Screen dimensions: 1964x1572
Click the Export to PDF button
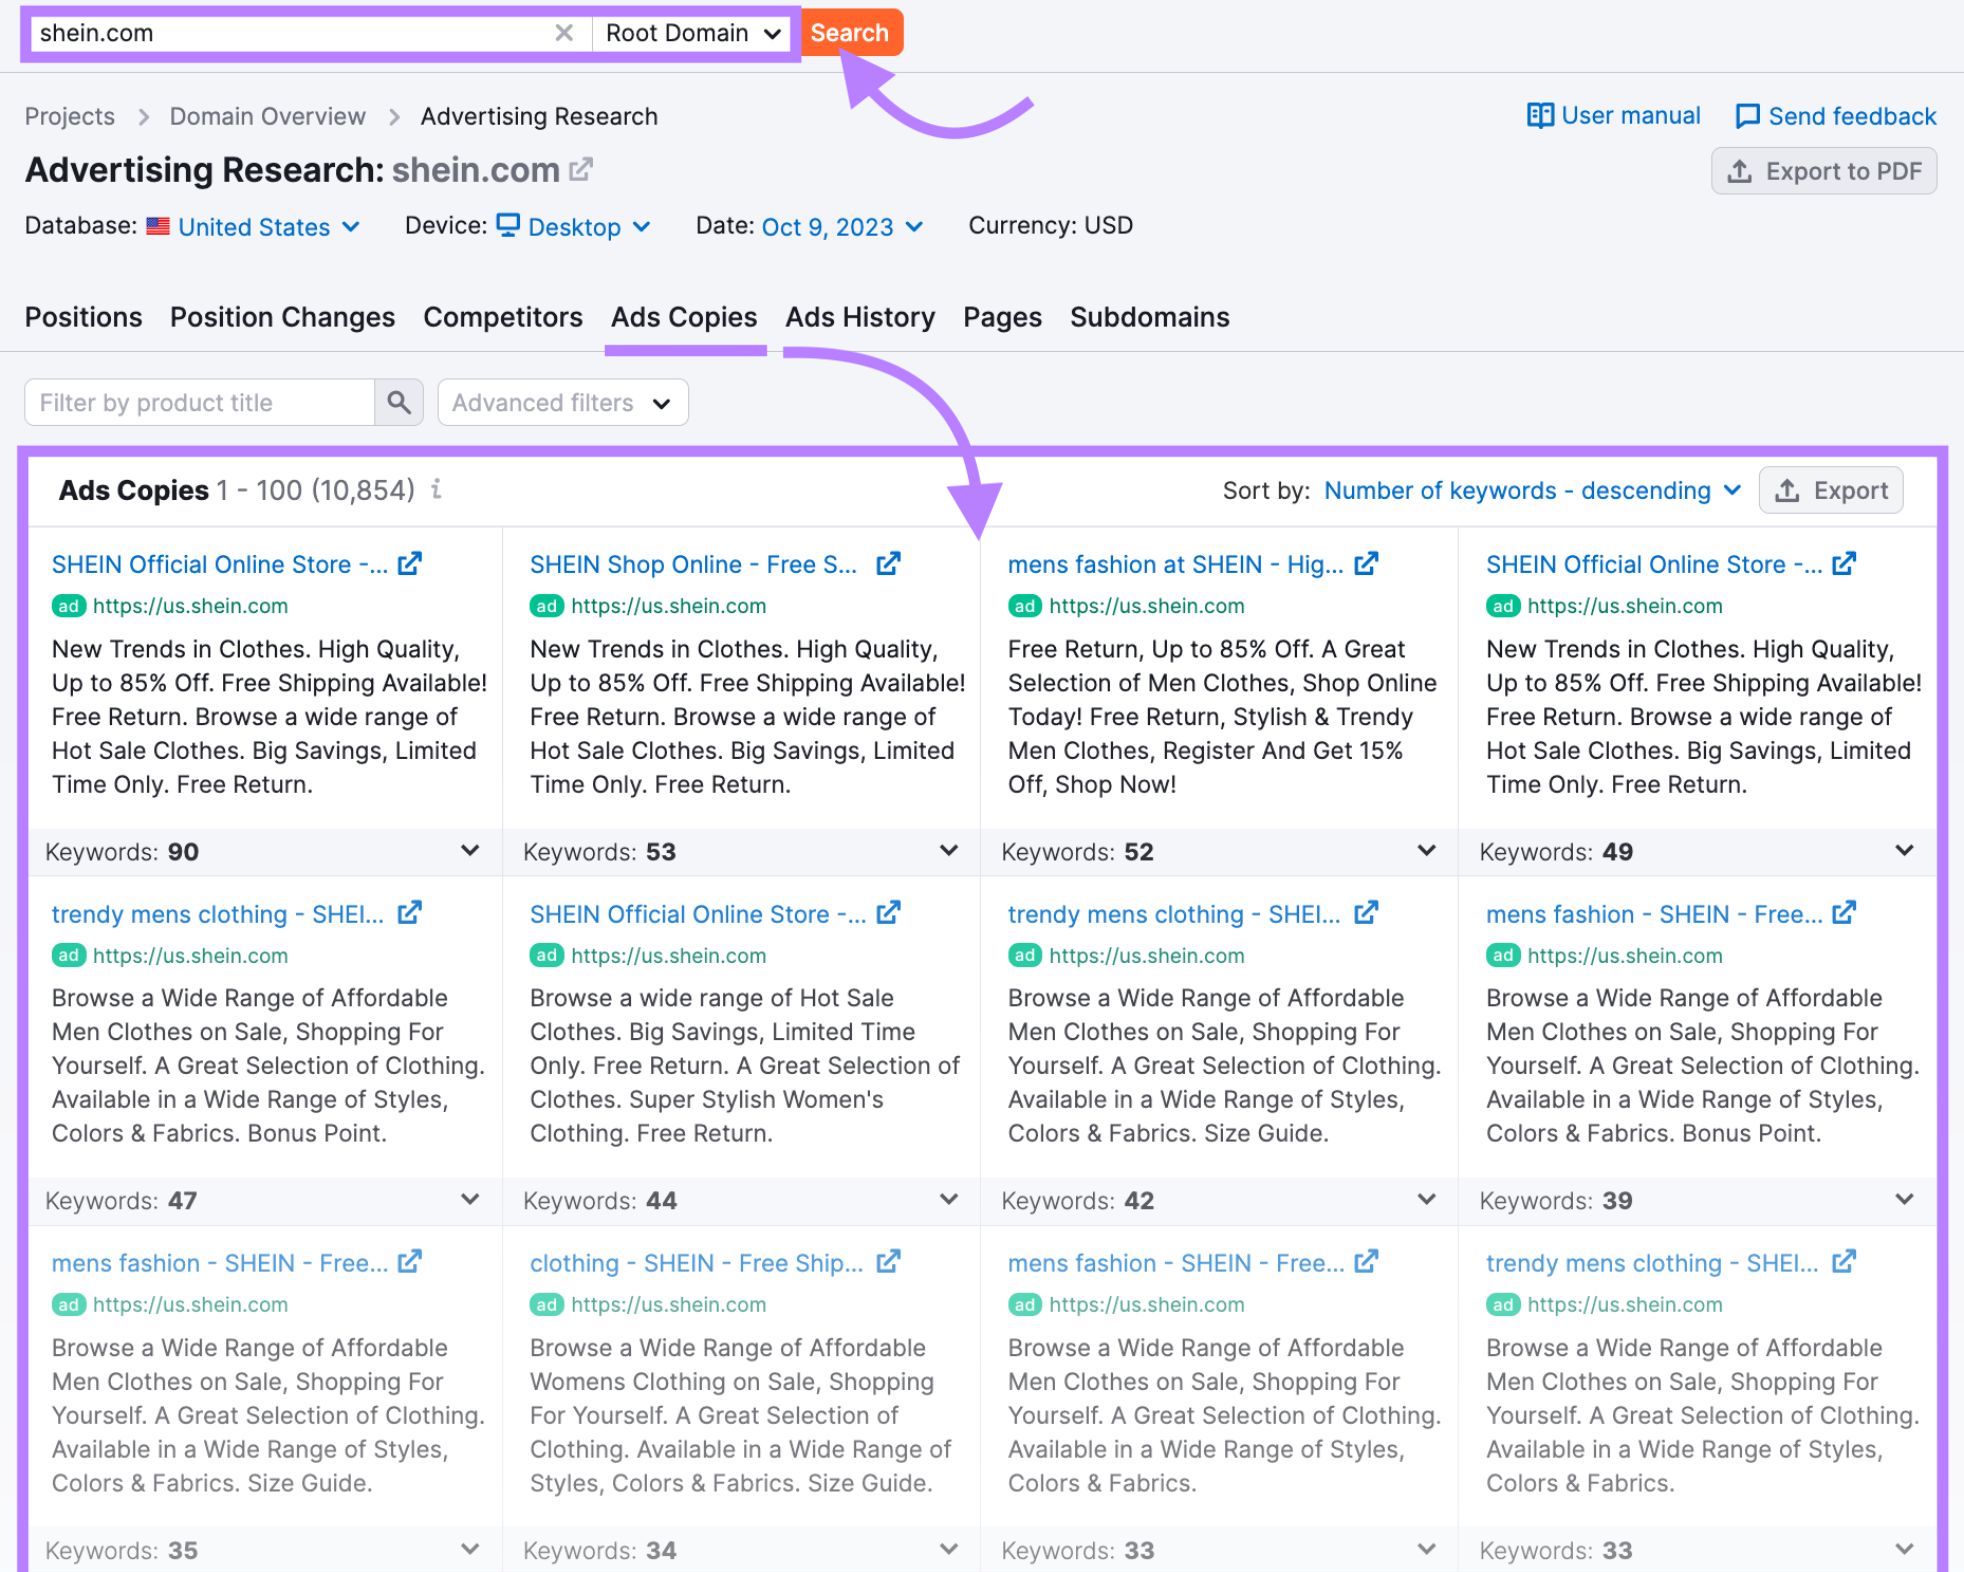tap(1823, 170)
